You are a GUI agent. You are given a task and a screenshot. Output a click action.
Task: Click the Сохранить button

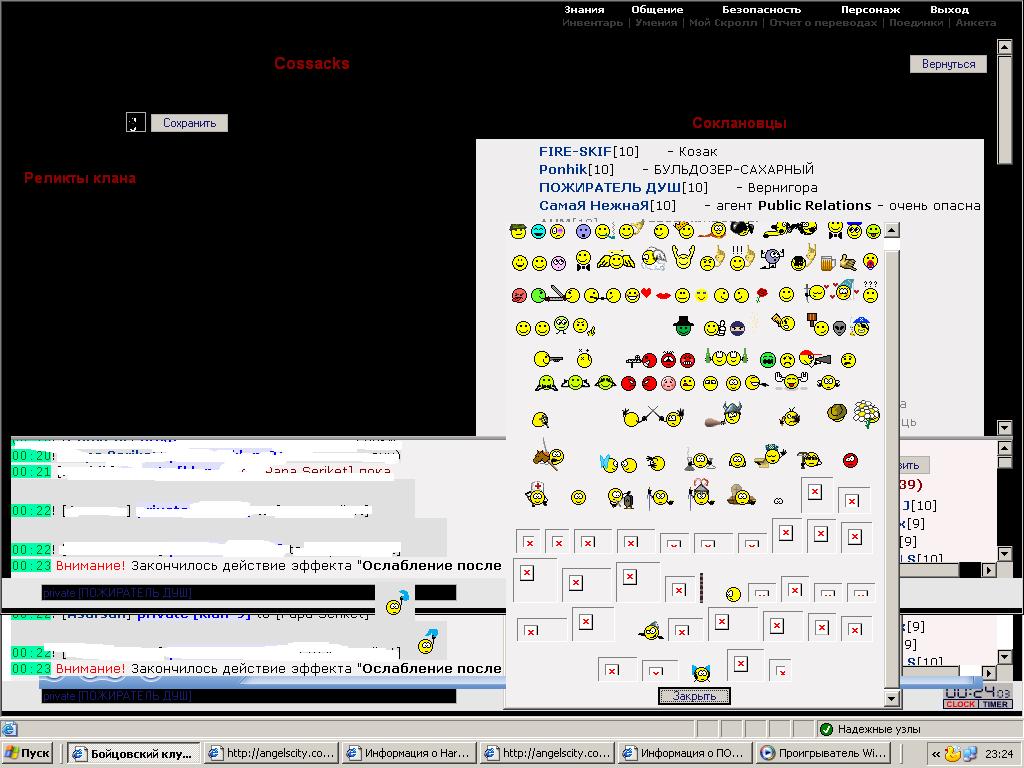(189, 123)
